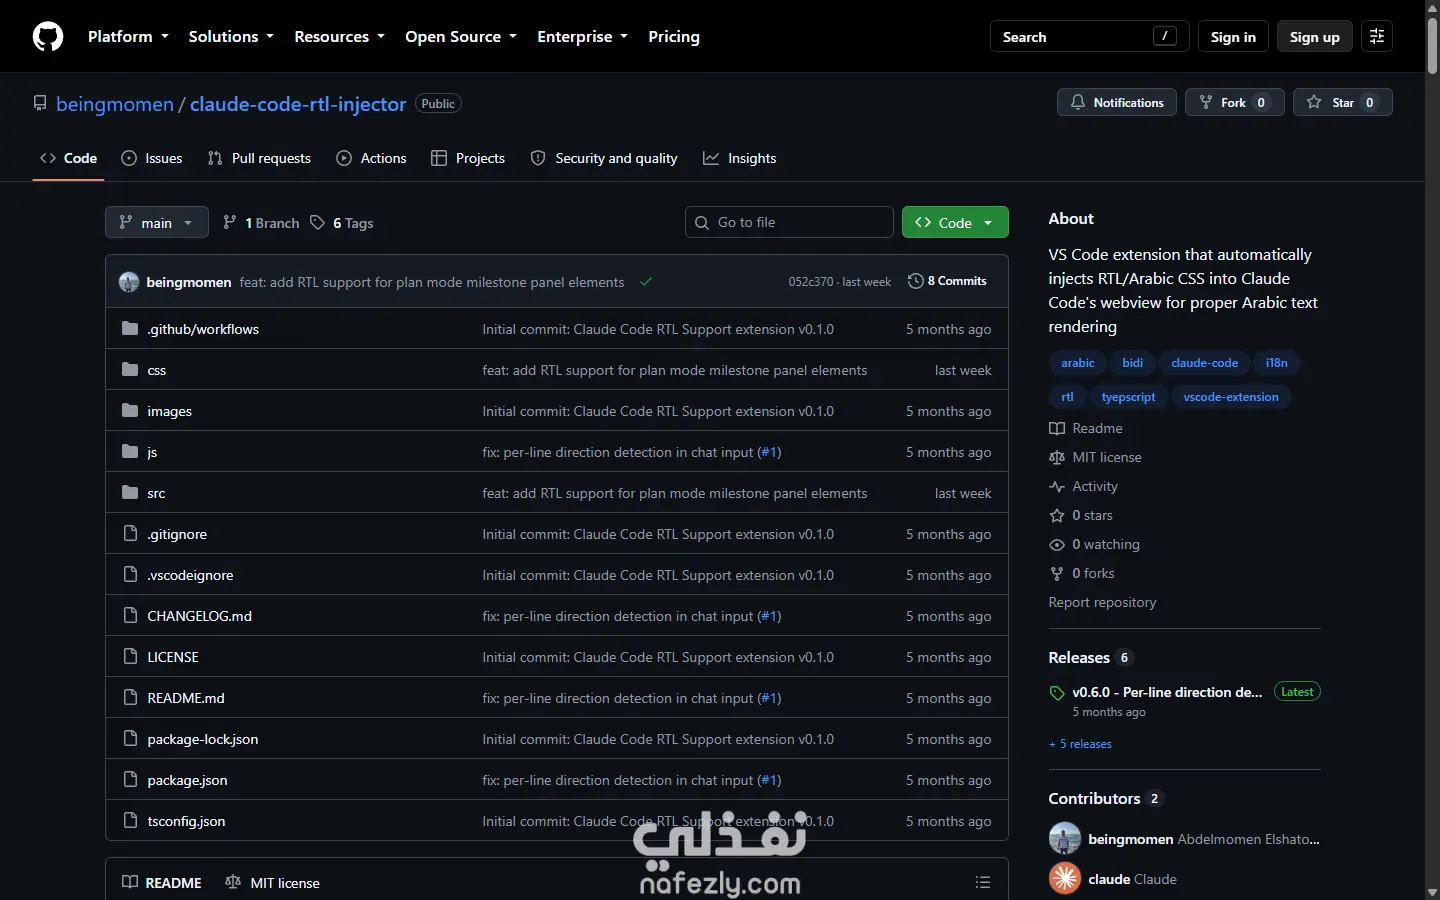Expand the Platform menu
1440x900 pixels.
128,37
